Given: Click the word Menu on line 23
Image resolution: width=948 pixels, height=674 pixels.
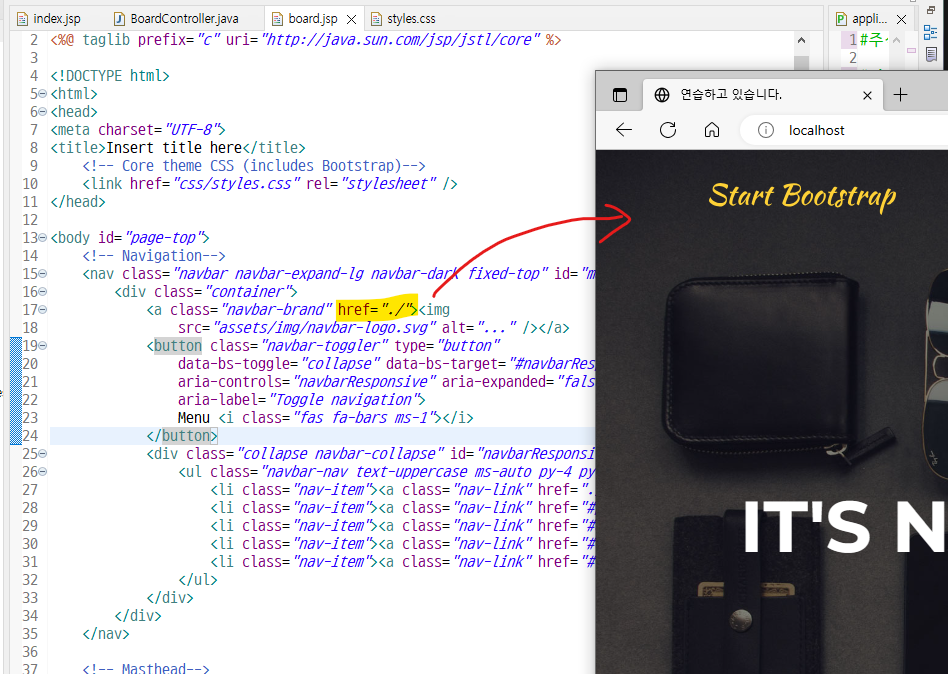Looking at the screenshot, I should click(193, 418).
